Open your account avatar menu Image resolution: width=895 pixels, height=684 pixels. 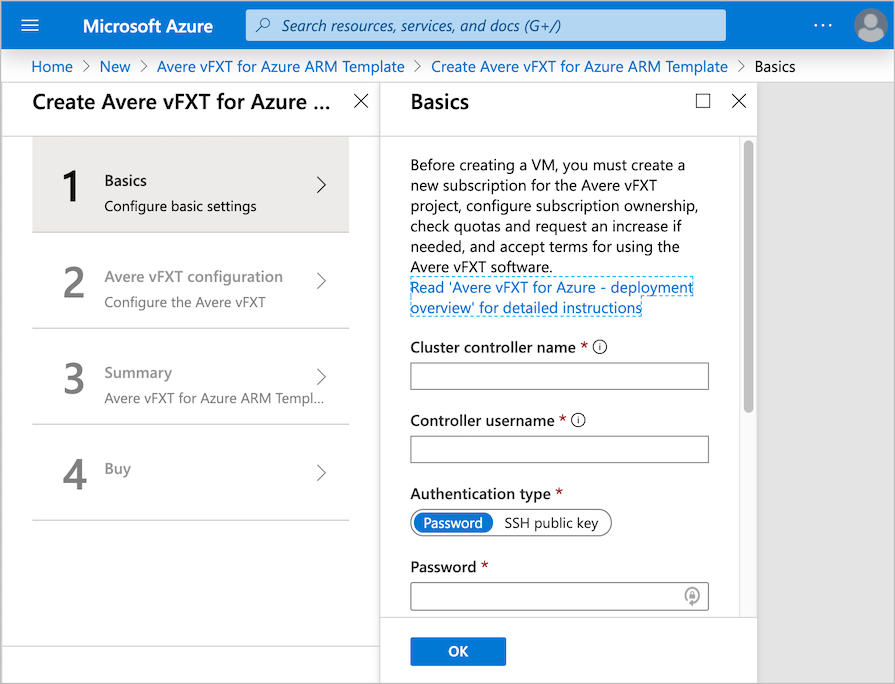click(x=869, y=25)
